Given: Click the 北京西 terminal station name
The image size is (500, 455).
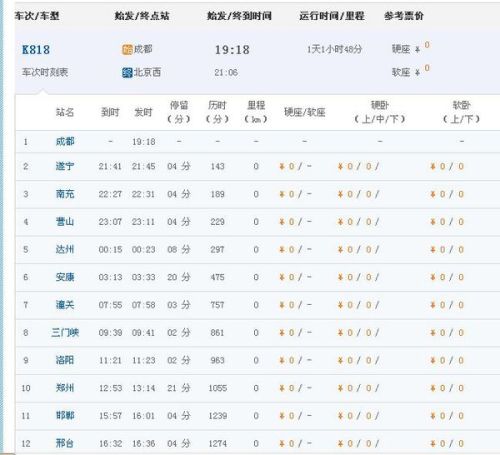Looking at the screenshot, I should pos(147,72).
